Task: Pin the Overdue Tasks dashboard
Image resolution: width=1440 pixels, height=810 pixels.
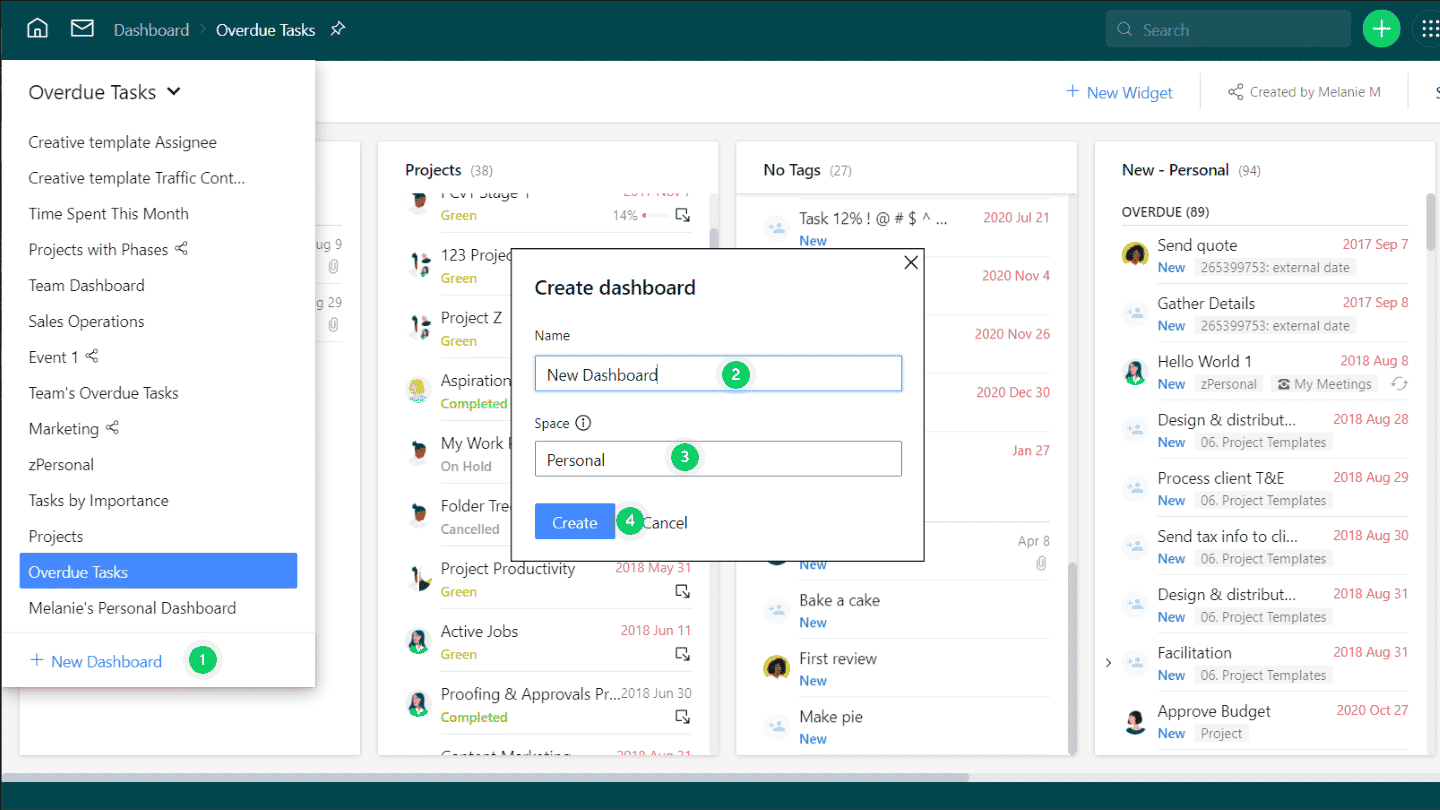Action: coord(338,30)
